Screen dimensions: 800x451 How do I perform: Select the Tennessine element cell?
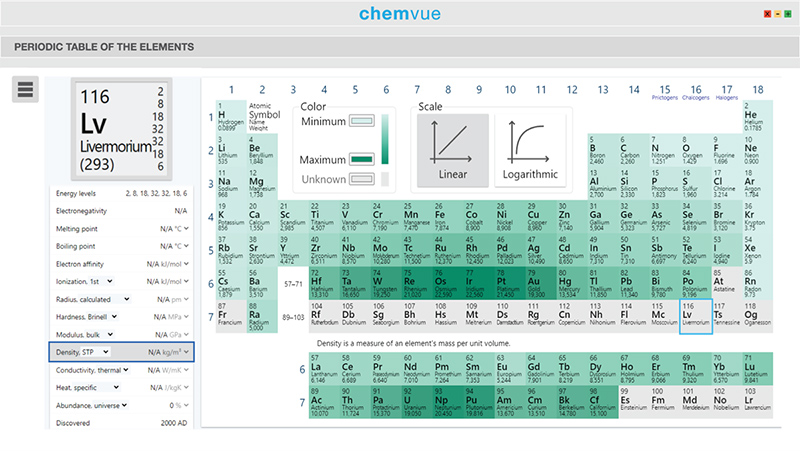(x=727, y=317)
